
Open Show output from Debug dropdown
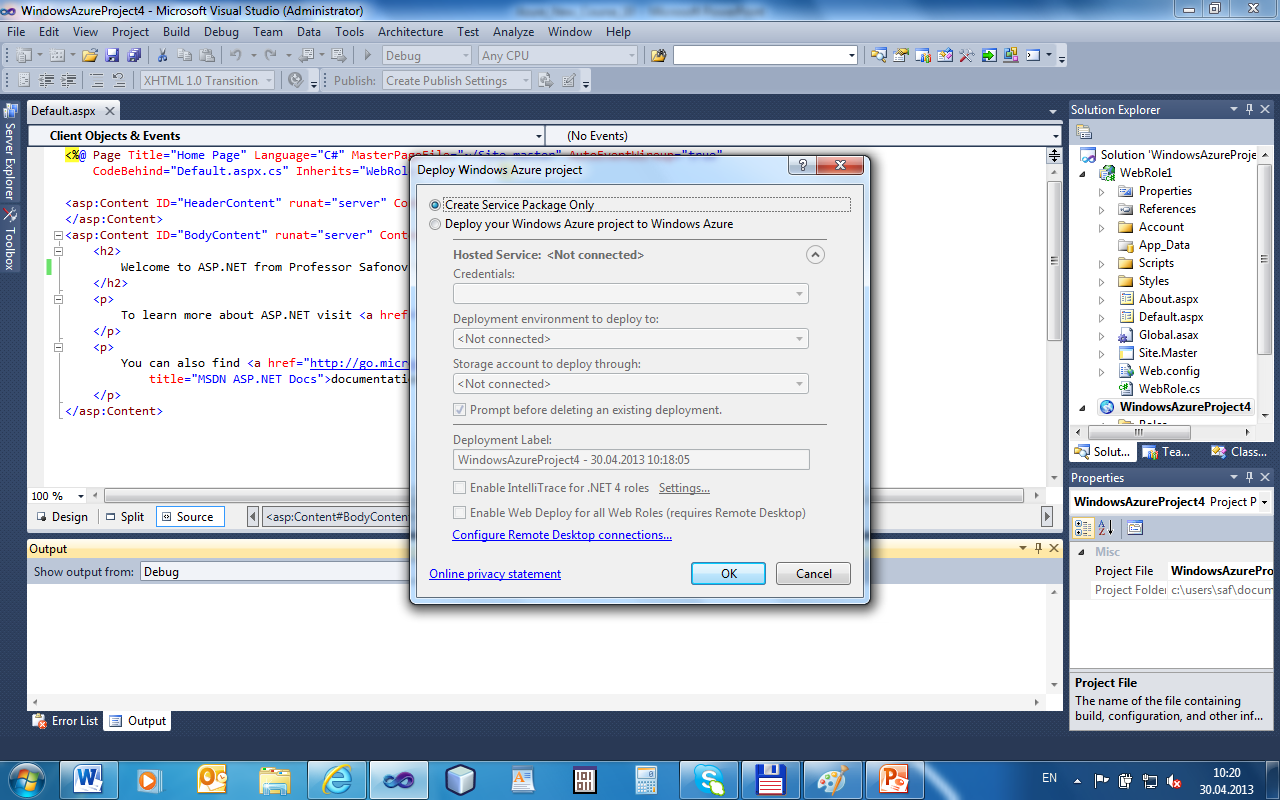276,572
